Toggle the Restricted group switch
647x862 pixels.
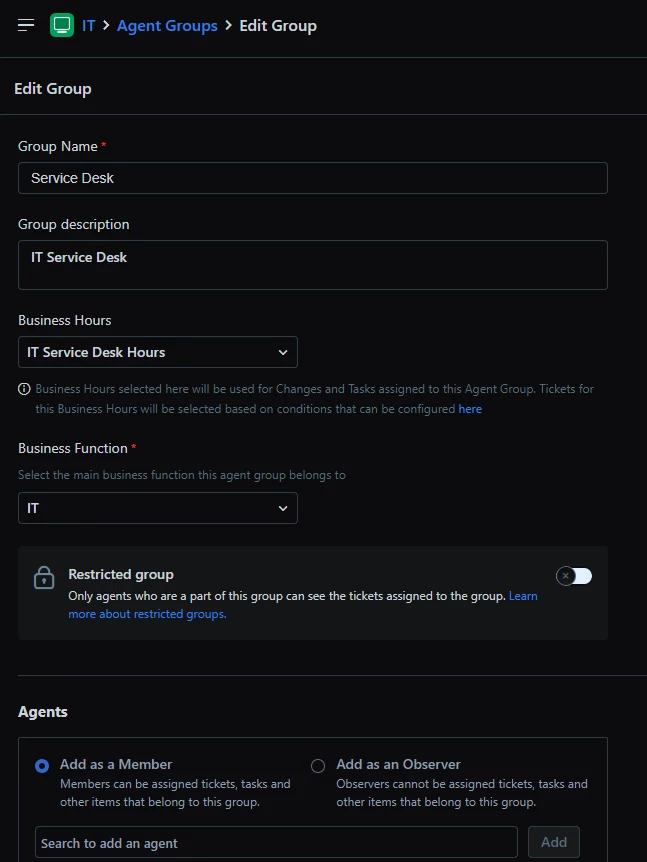coord(574,576)
